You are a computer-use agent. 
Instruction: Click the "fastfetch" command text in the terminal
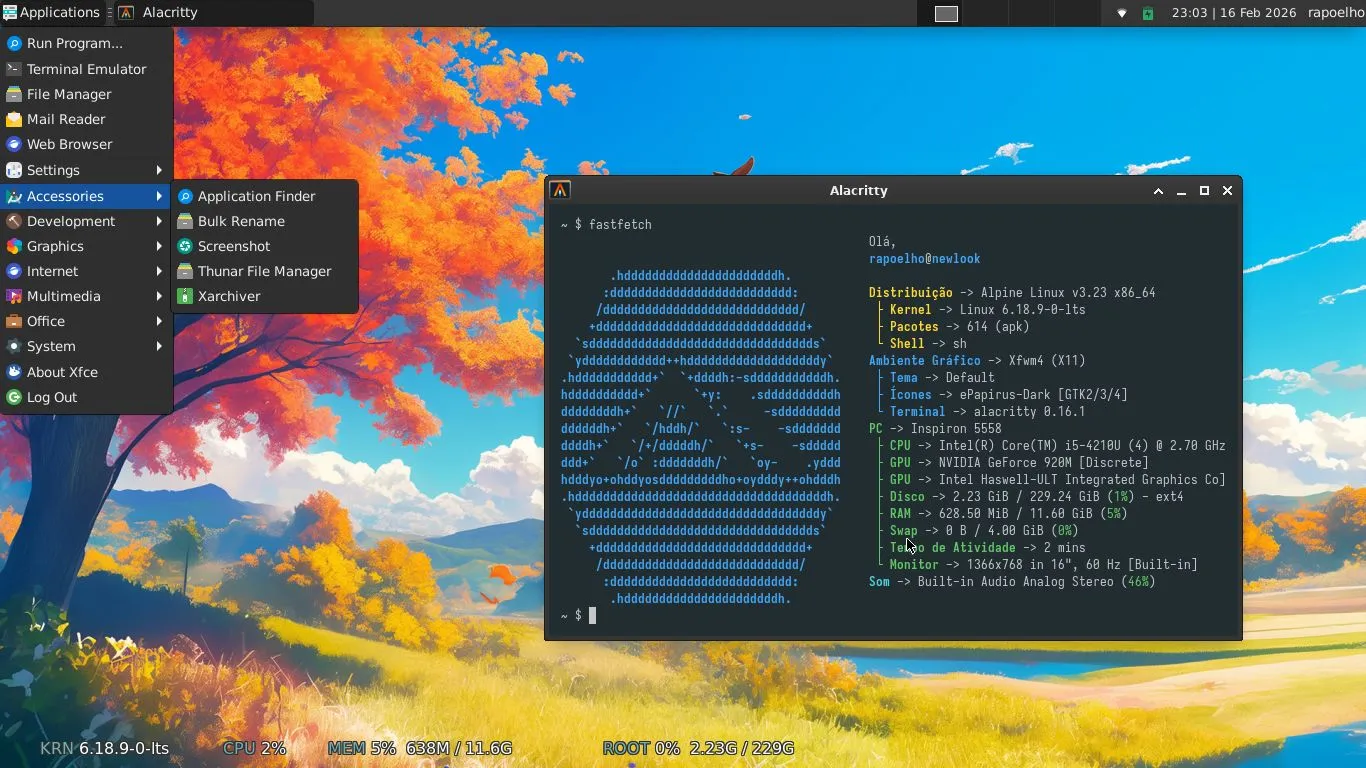pyautogui.click(x=620, y=224)
